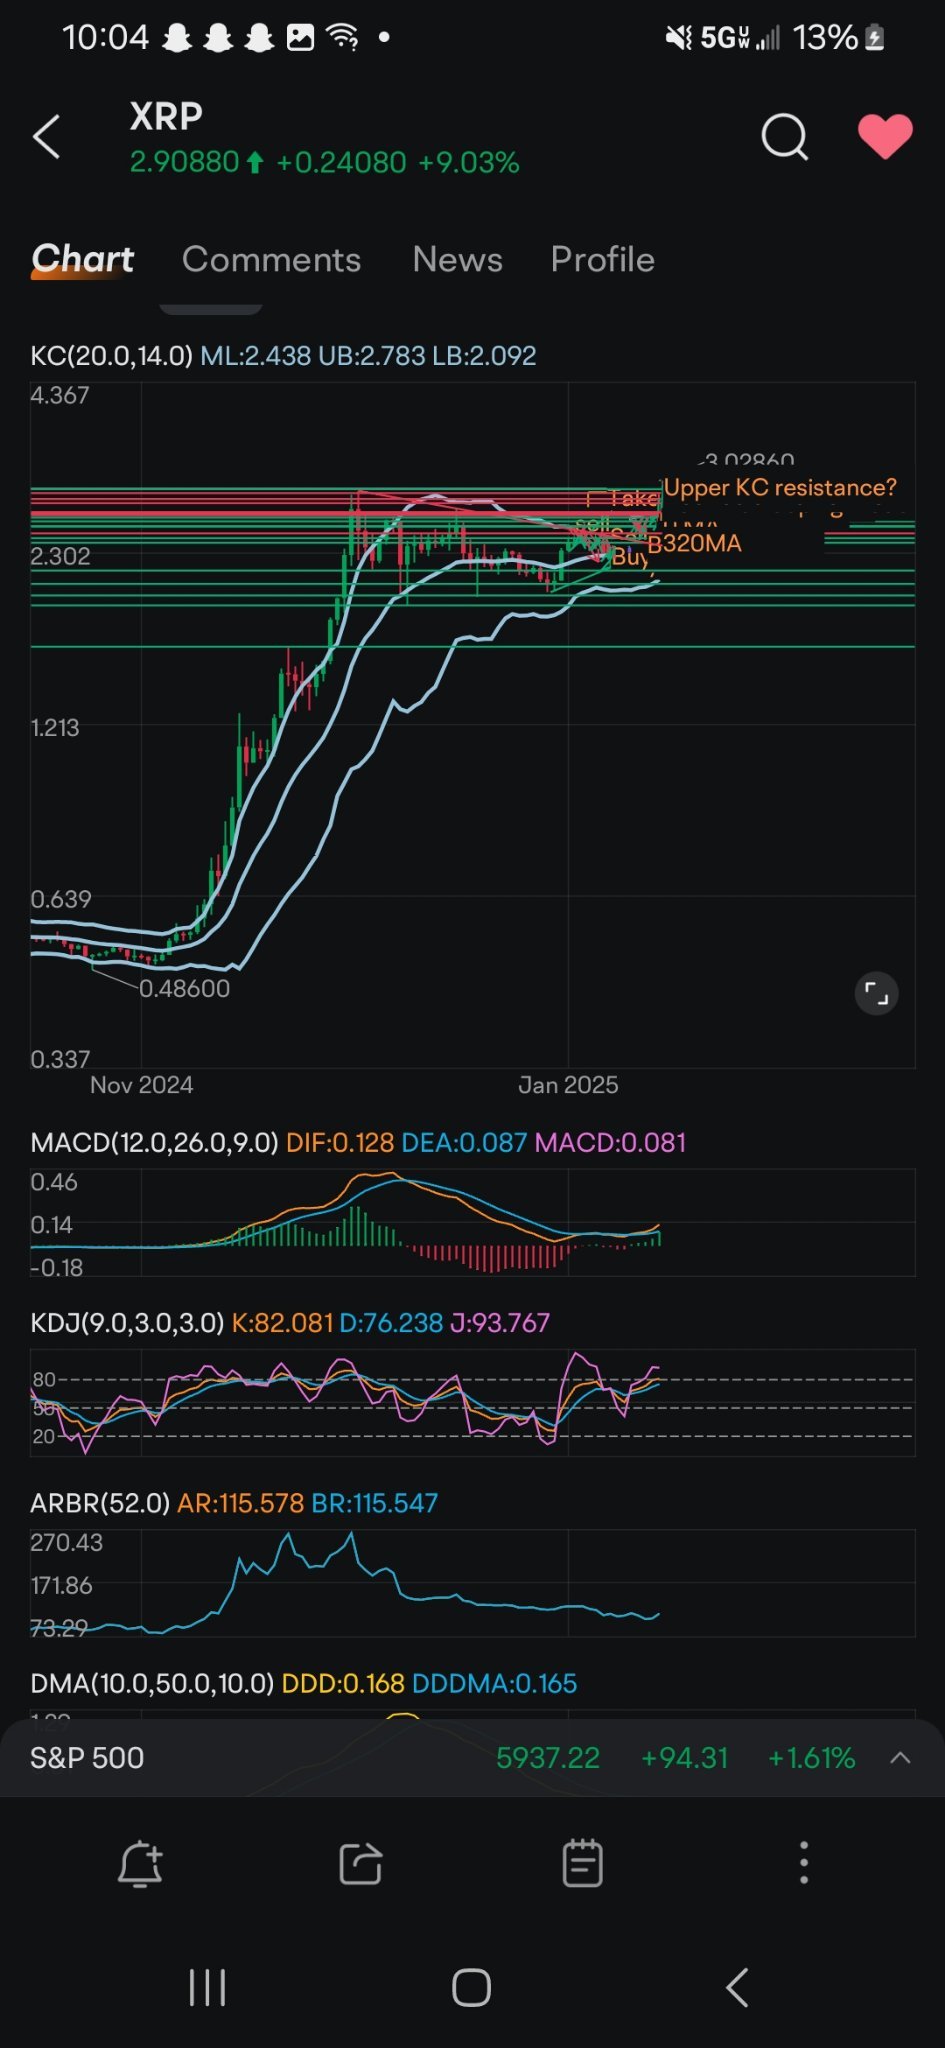Switch to the Comments tab
This screenshot has height=2048, width=945.
[x=271, y=260]
